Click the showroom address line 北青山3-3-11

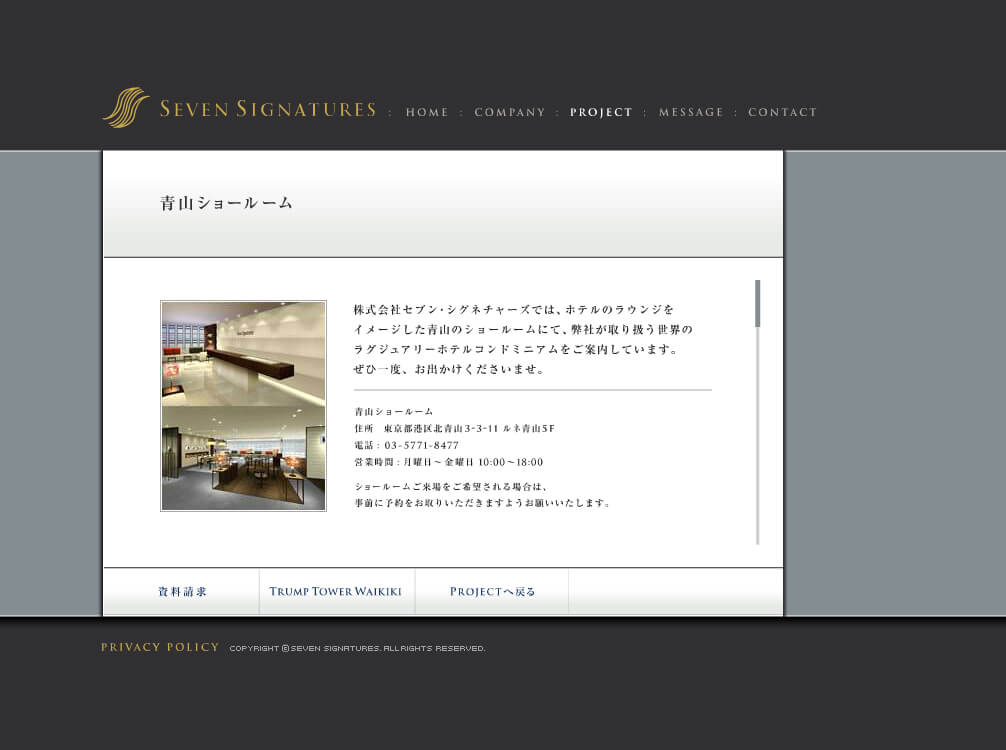(454, 428)
